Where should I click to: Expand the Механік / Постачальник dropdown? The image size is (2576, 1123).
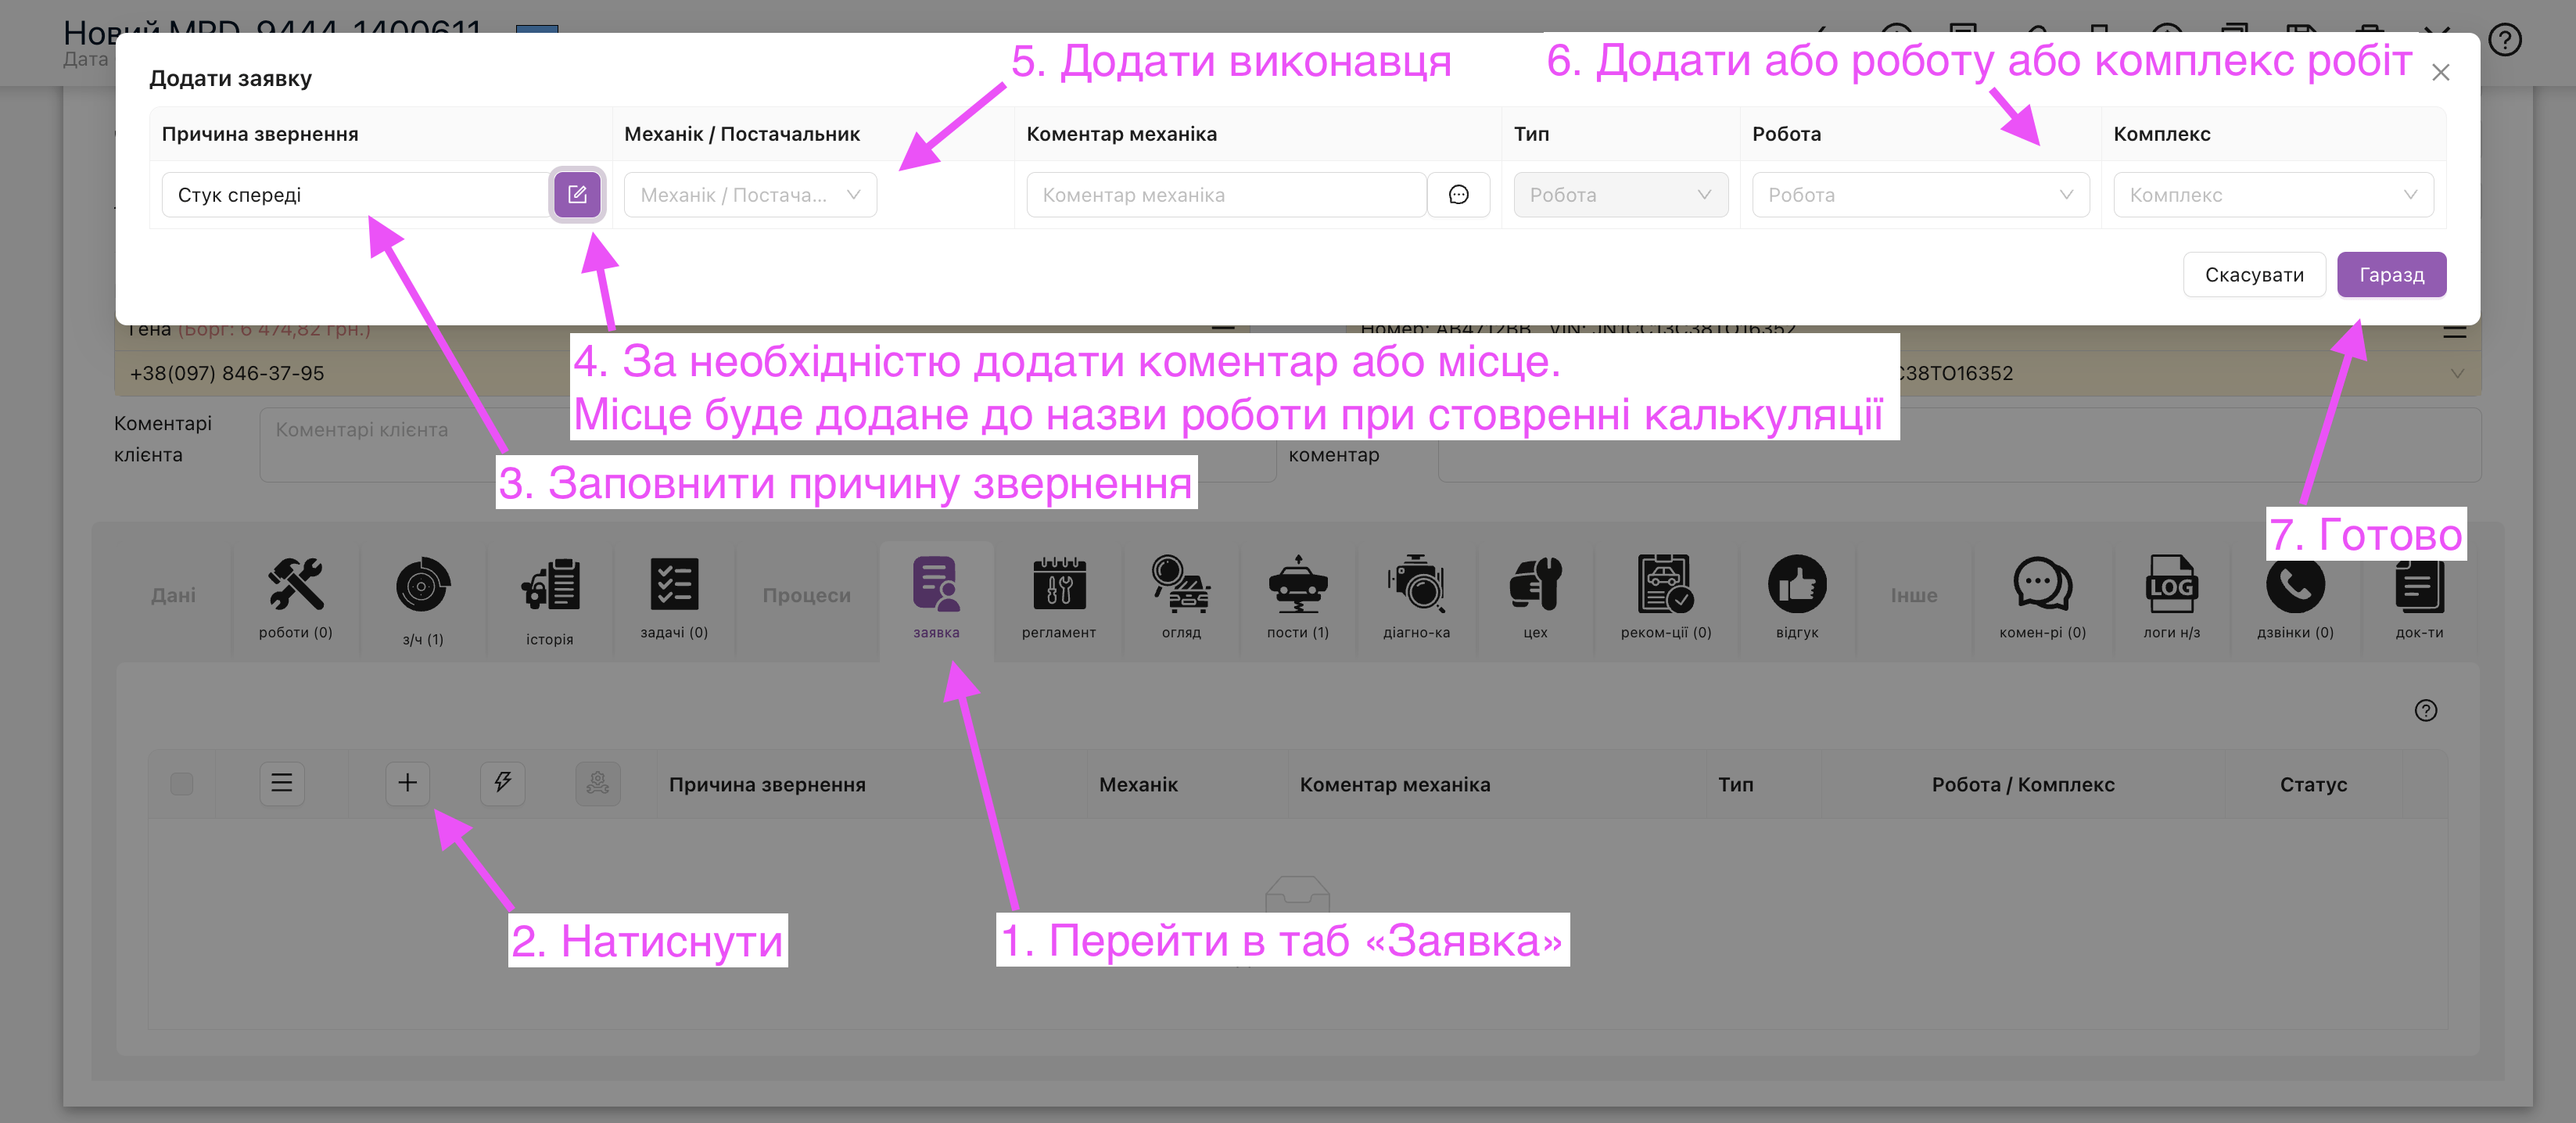pyautogui.click(x=750, y=195)
